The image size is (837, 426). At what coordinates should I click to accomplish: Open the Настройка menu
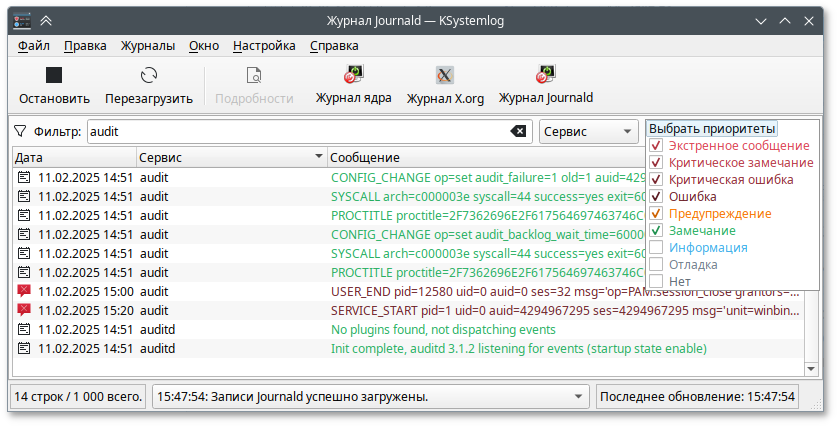click(x=264, y=45)
